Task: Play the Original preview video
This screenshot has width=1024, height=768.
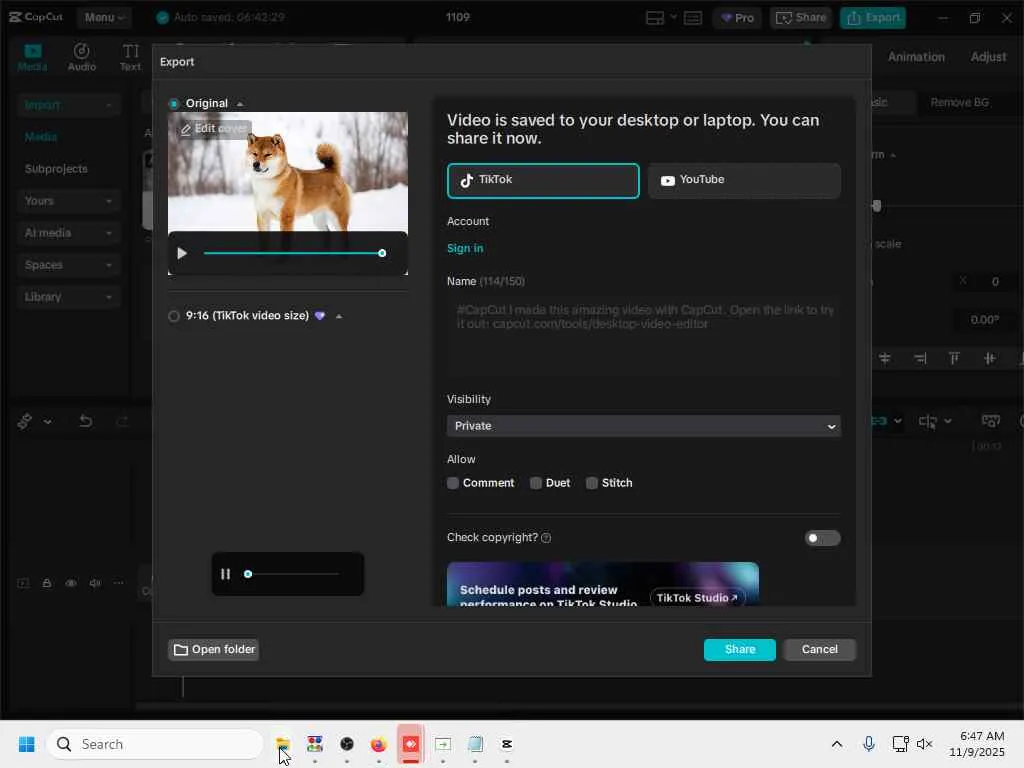Action: pos(182,253)
